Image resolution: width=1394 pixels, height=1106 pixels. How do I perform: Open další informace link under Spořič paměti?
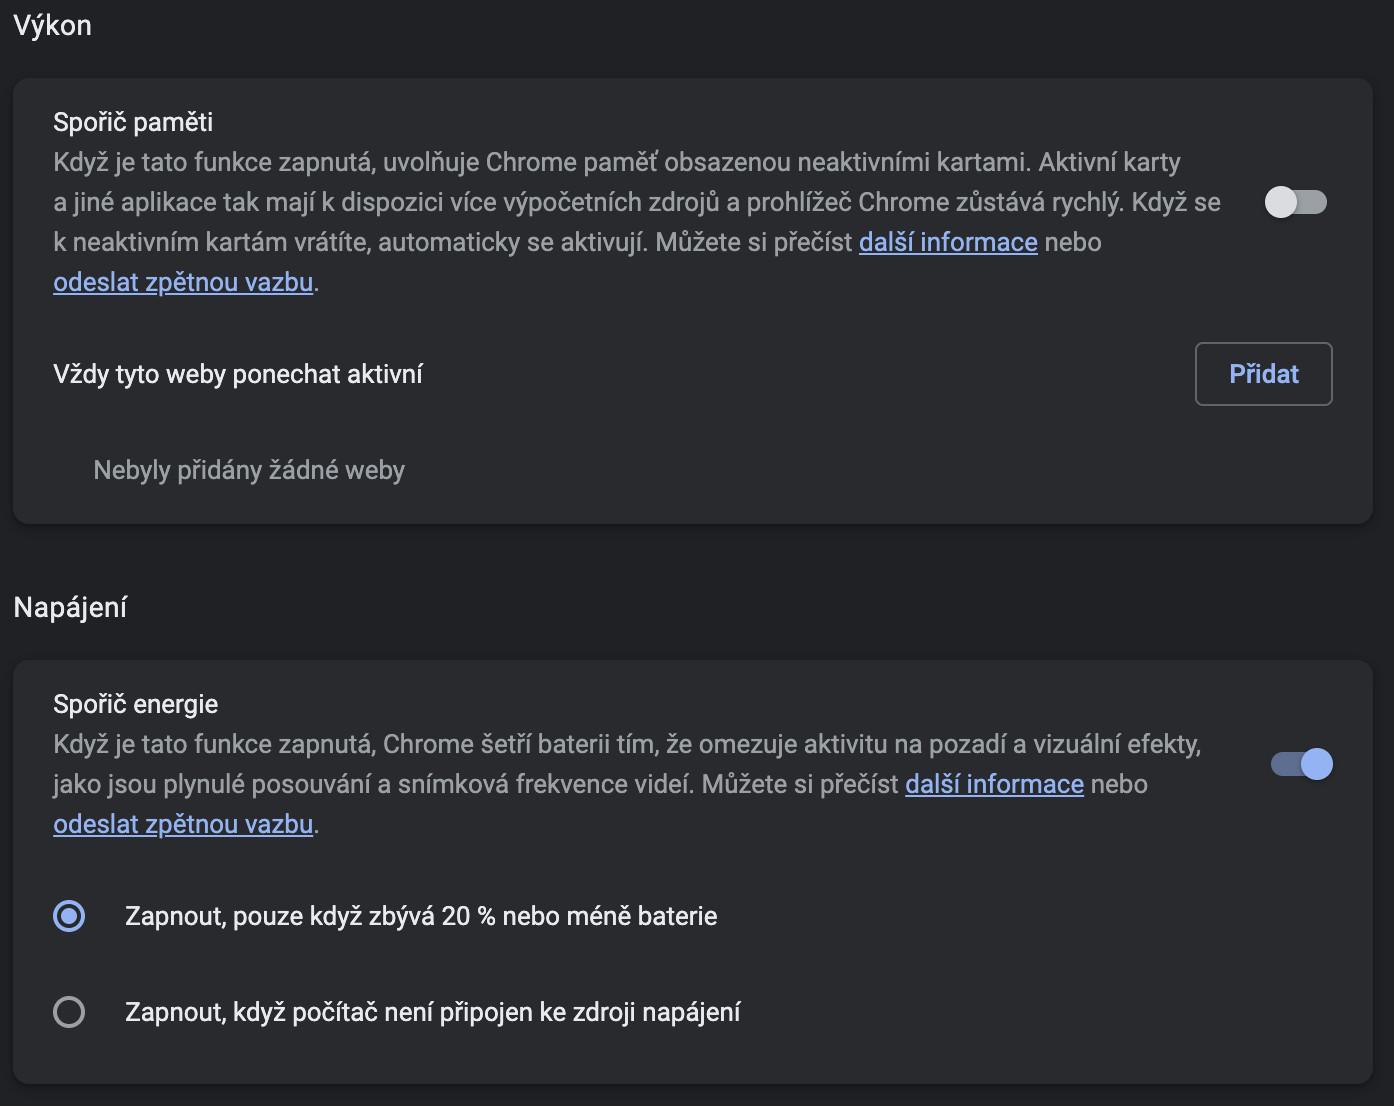coord(947,242)
